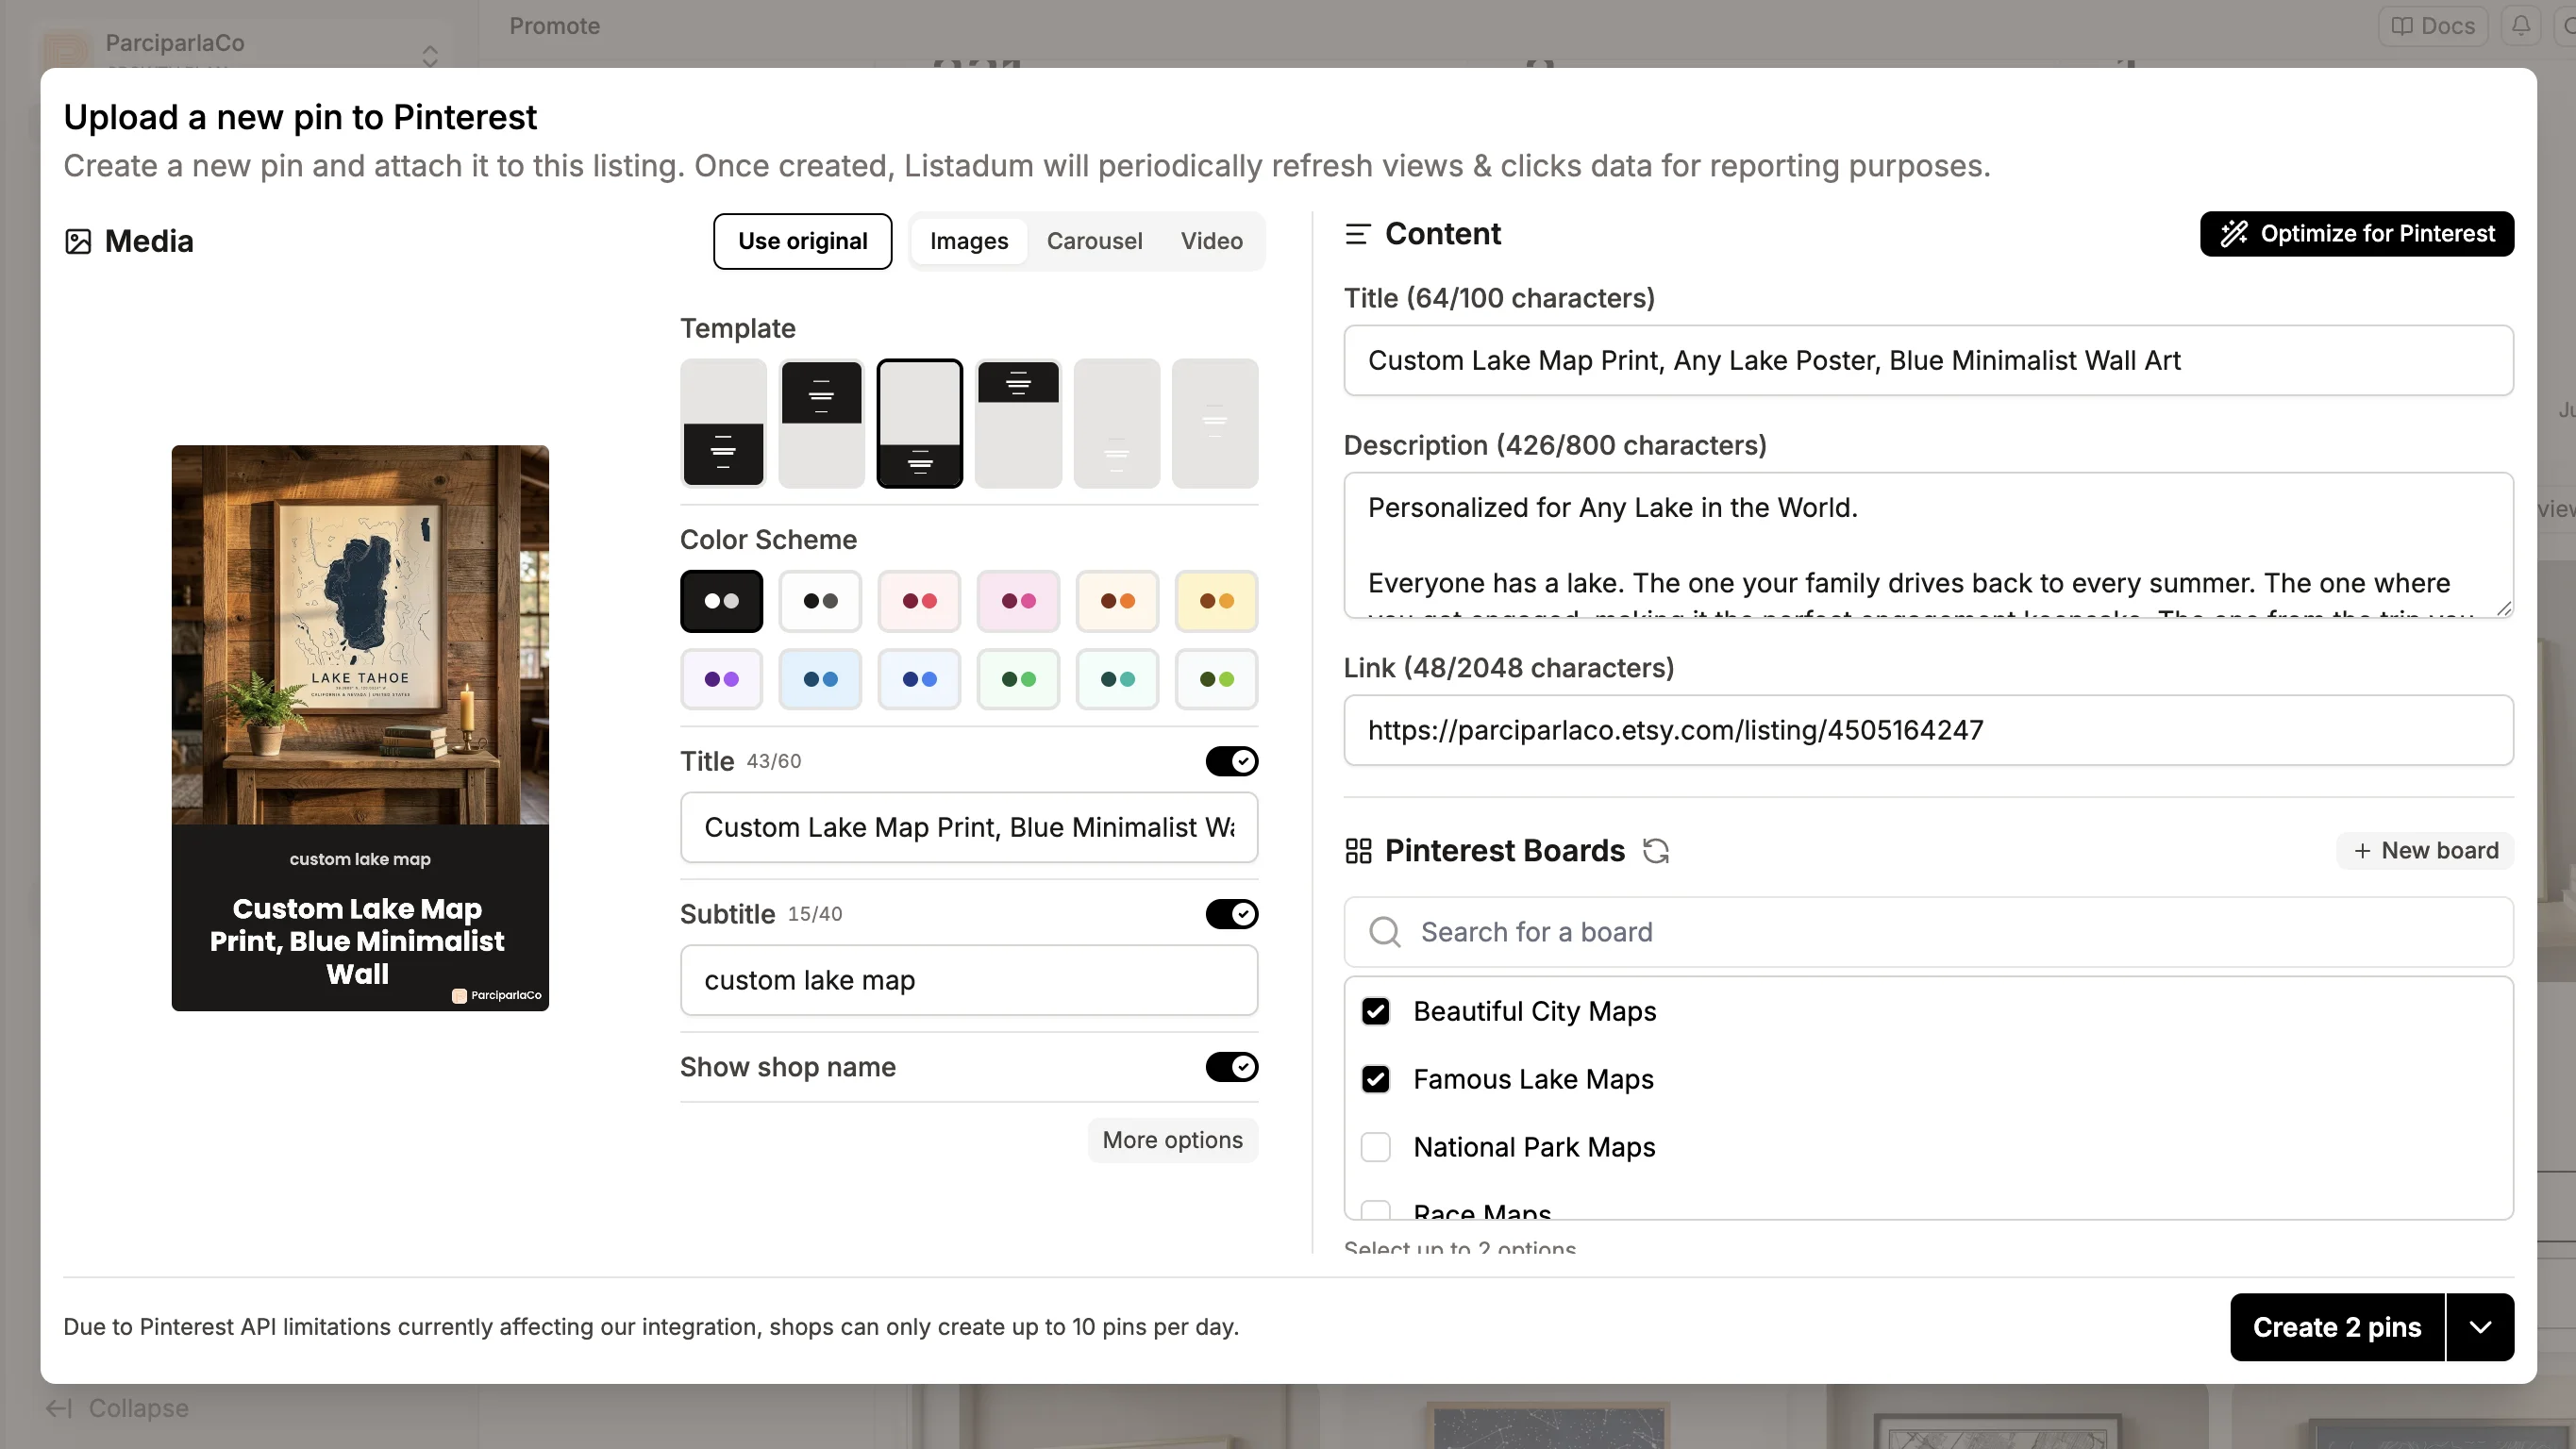
Task: Pick the yellow color scheme swatch
Action: [1216, 601]
